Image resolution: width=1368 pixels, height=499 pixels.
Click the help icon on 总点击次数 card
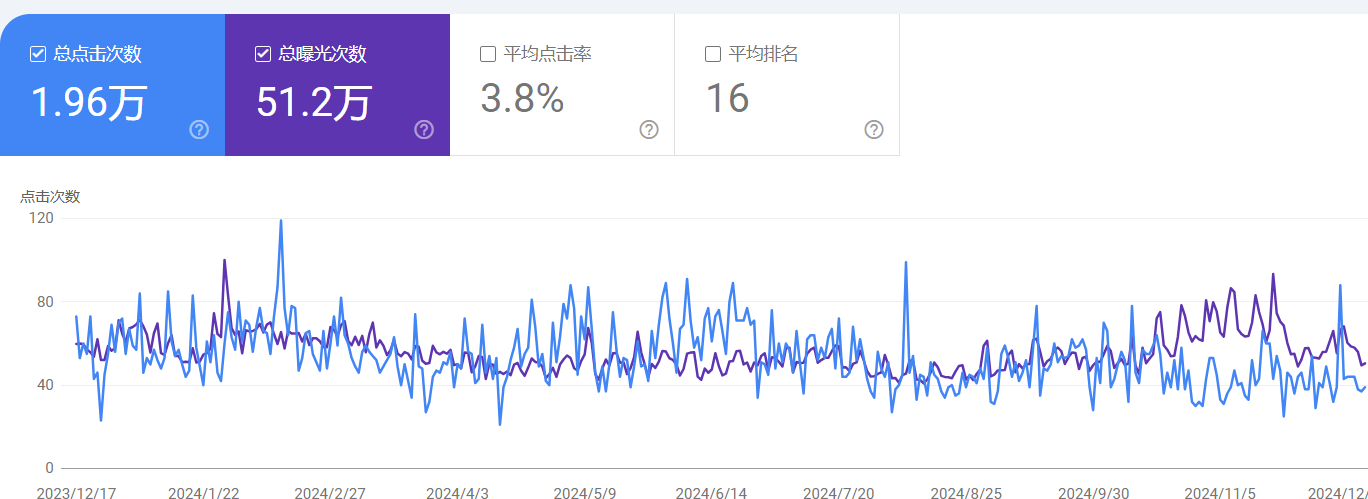(199, 130)
